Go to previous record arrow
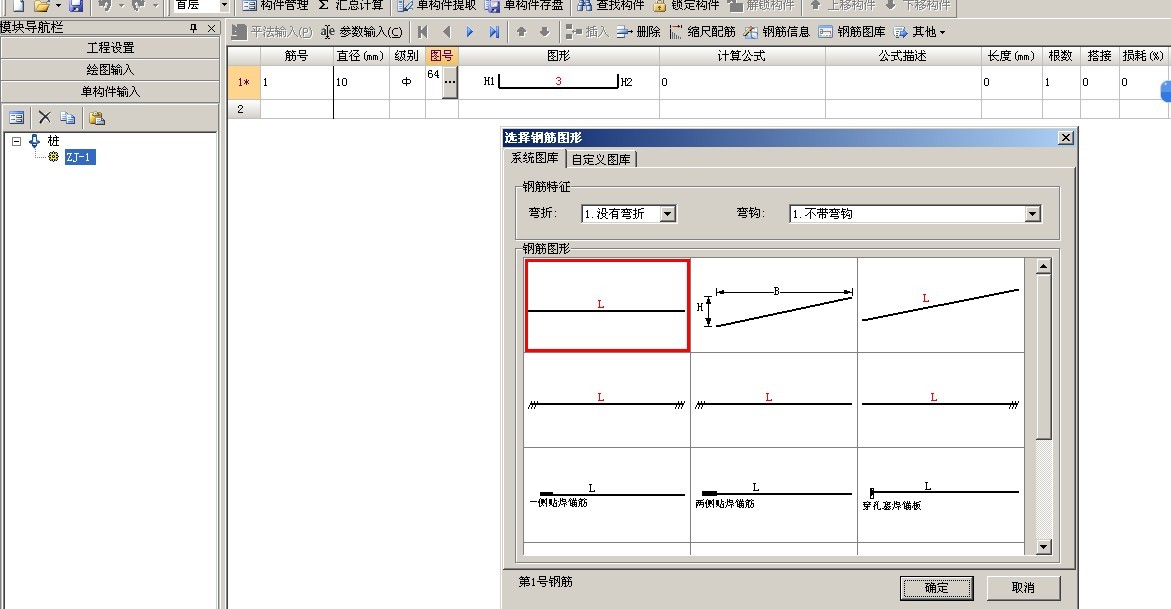The width and height of the screenshot is (1171, 609). point(447,32)
